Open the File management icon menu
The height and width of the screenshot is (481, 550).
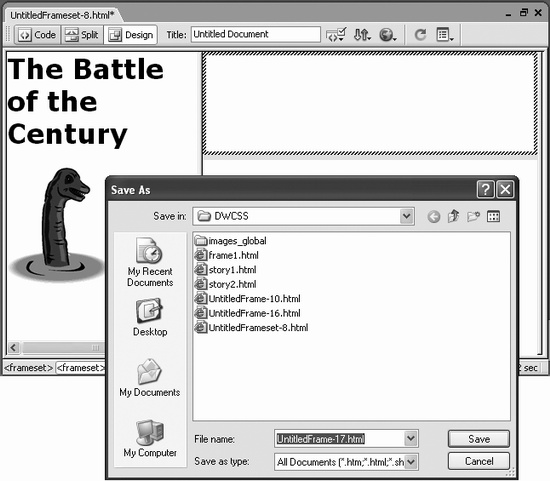(x=362, y=34)
